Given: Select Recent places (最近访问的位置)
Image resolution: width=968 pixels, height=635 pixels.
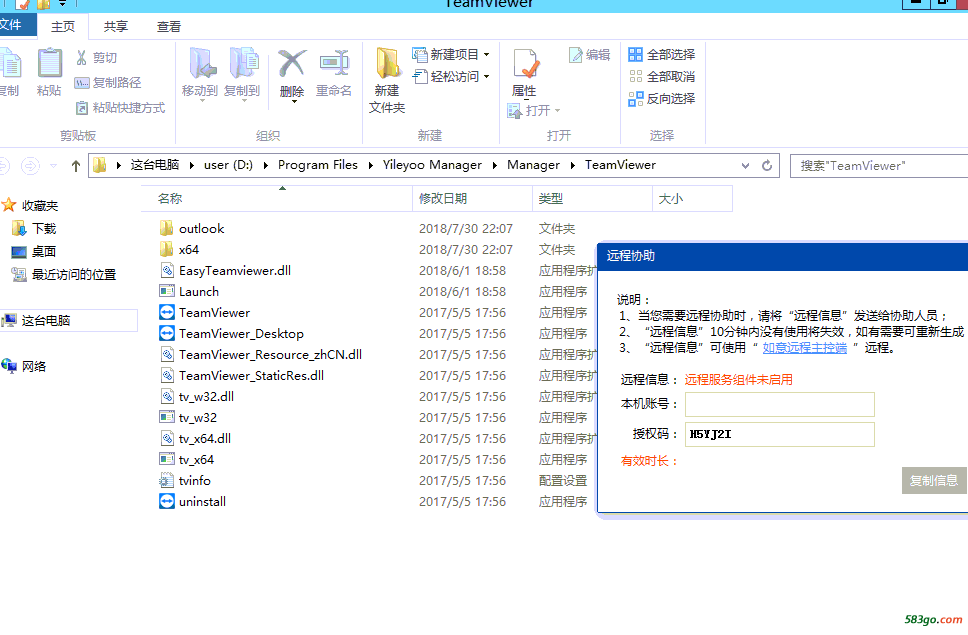Looking at the screenshot, I should click(x=64, y=275).
